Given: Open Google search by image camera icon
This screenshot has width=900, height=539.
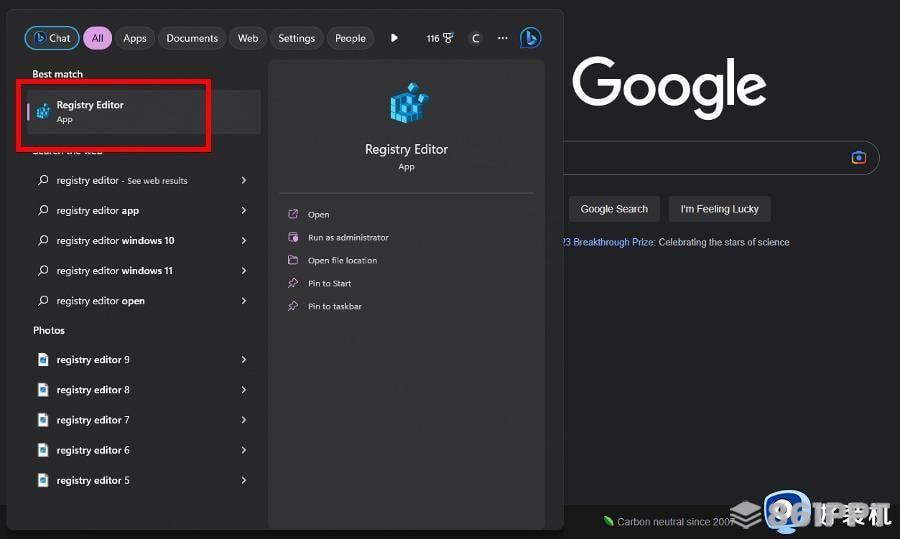Looking at the screenshot, I should click(x=859, y=157).
